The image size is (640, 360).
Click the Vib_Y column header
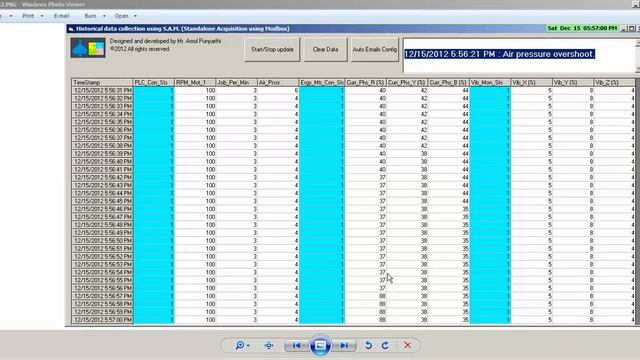[573, 82]
